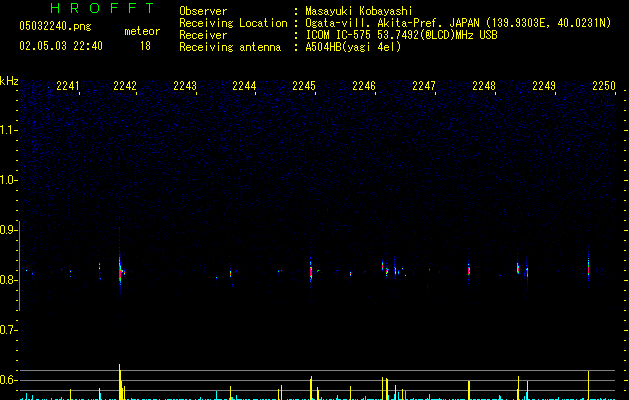Viewport: 629px width, 400px height.
Task: Click the 2250 time marker
Action: tap(604, 86)
